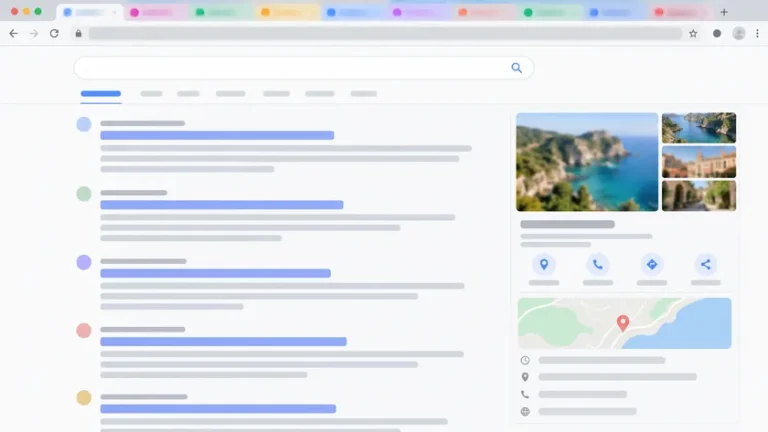Click the address pin icon in details

click(525, 377)
